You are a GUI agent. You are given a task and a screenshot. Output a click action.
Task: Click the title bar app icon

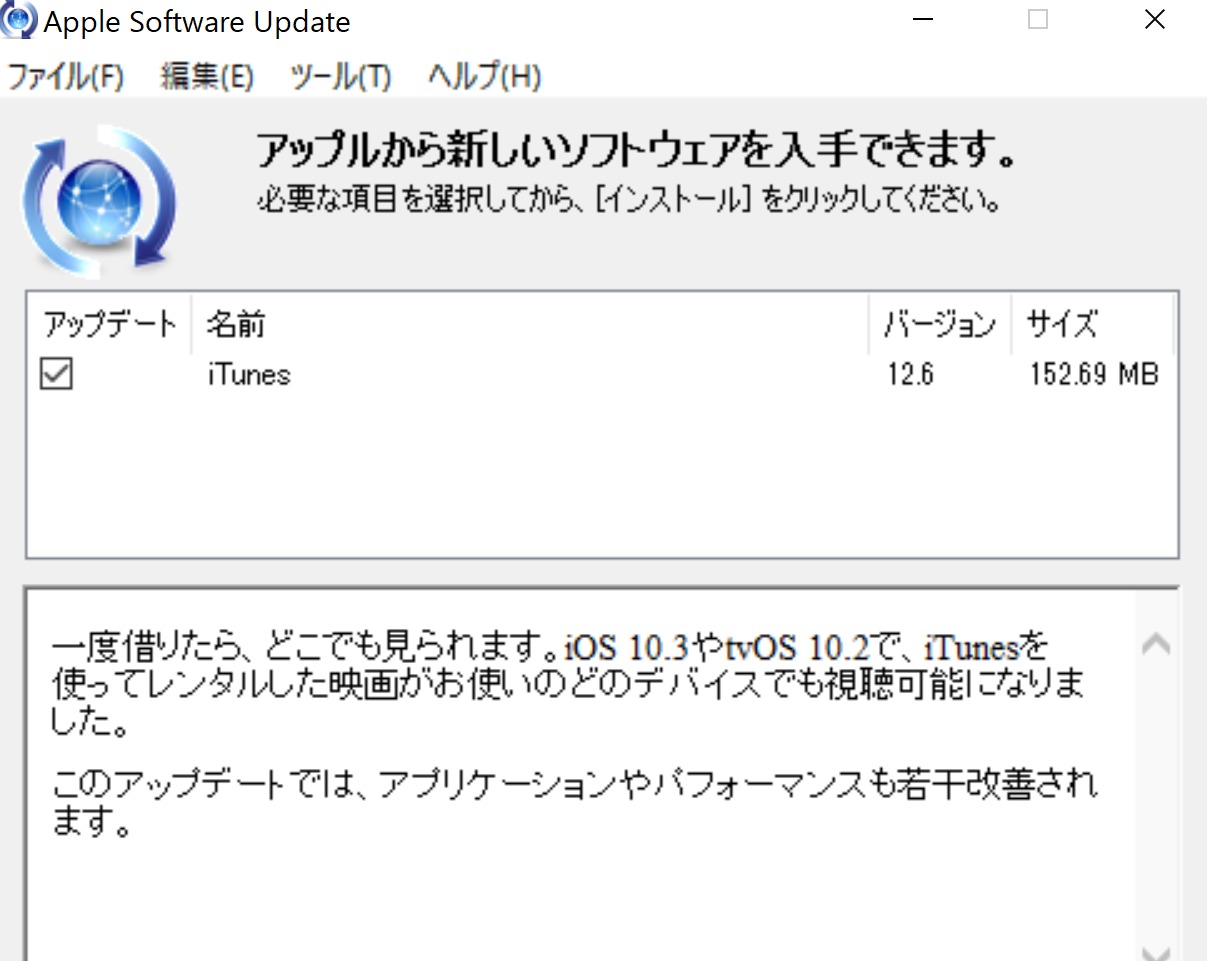coord(19,20)
